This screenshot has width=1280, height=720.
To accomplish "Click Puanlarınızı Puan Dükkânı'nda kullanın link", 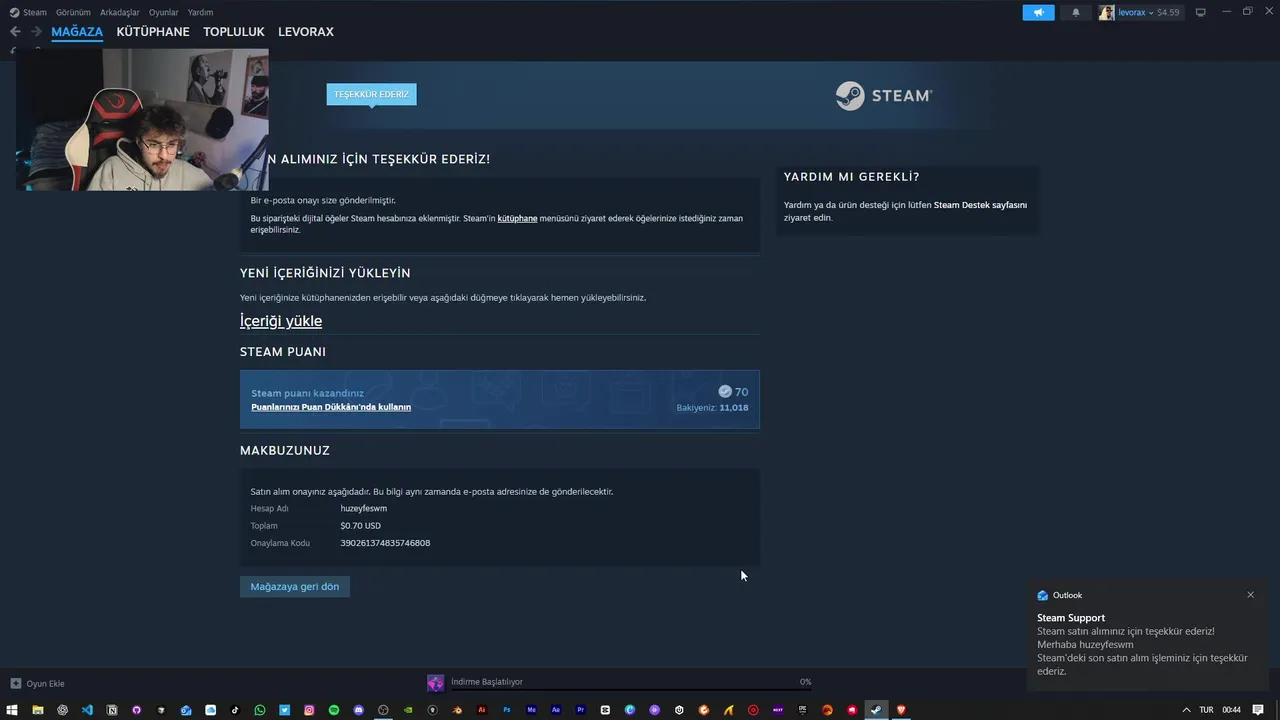I will point(331,407).
